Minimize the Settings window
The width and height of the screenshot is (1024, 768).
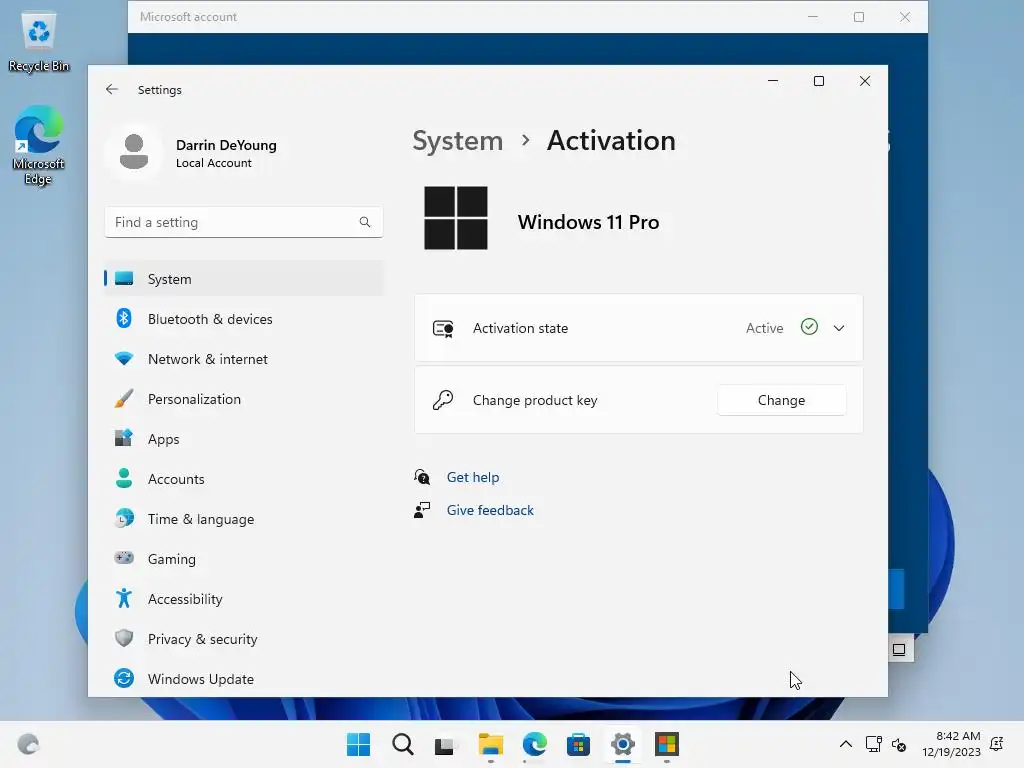tap(773, 81)
